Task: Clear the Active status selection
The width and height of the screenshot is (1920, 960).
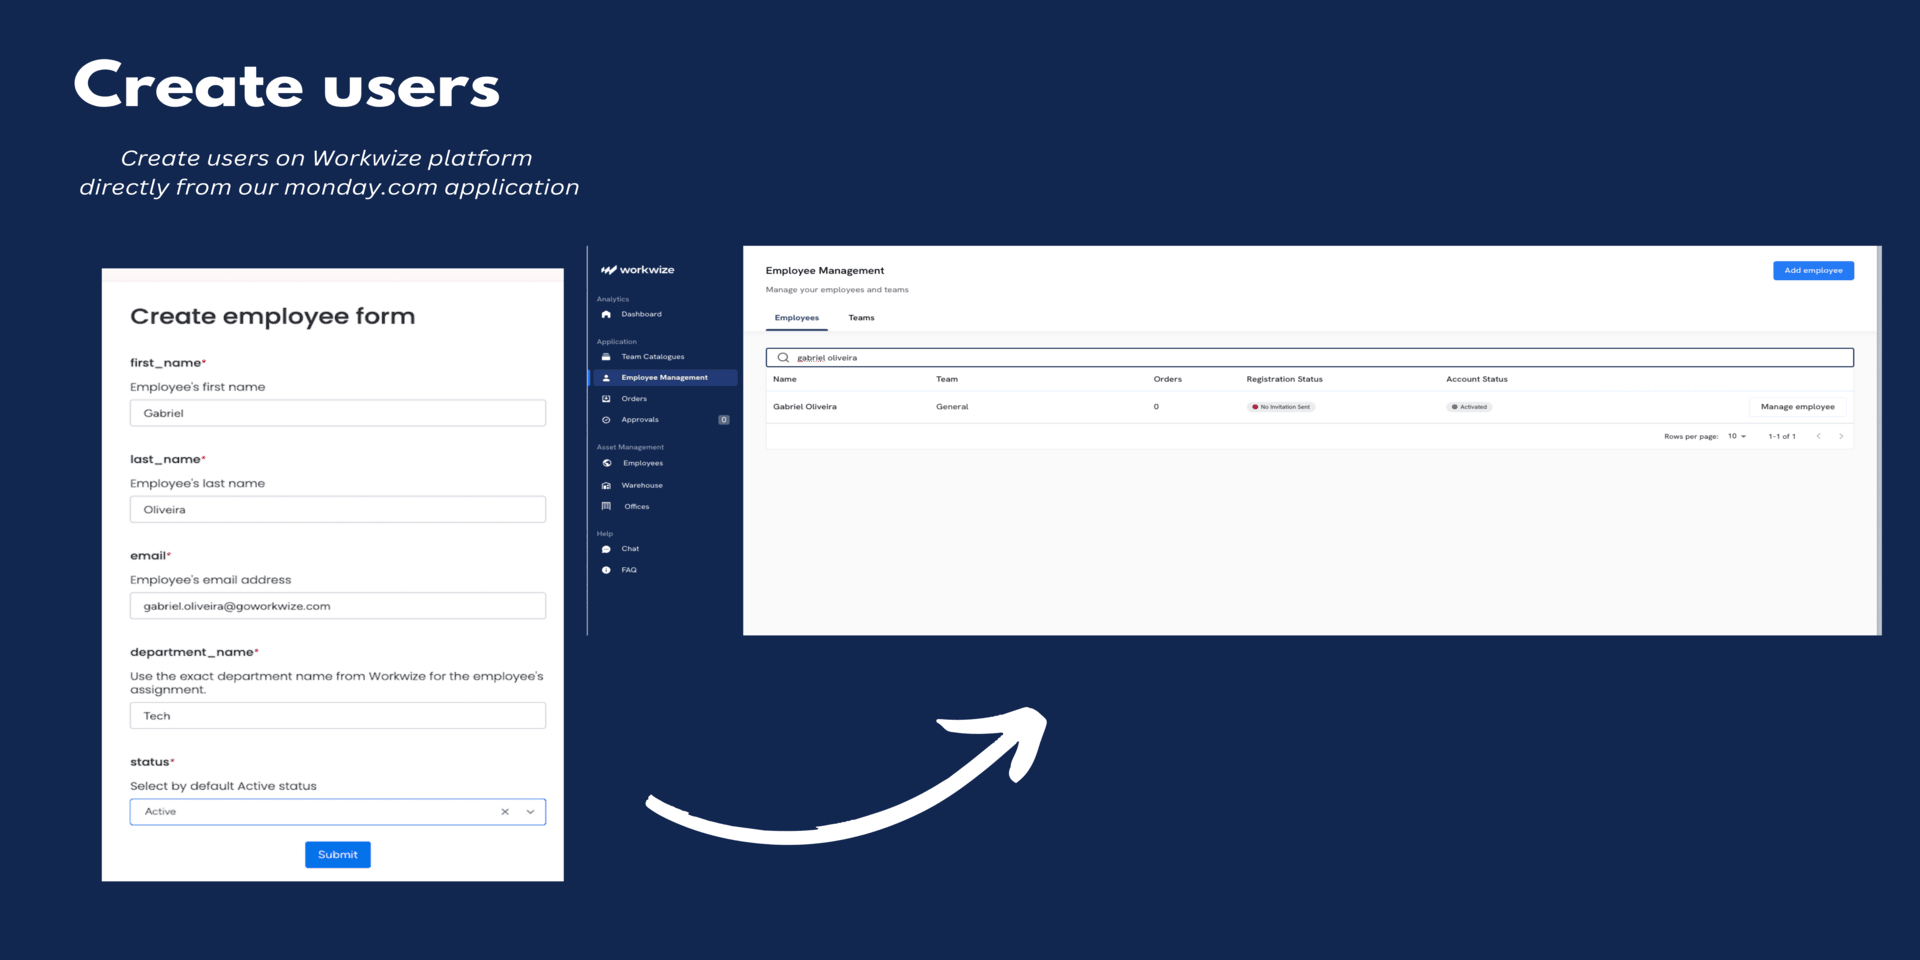Action: tap(505, 812)
